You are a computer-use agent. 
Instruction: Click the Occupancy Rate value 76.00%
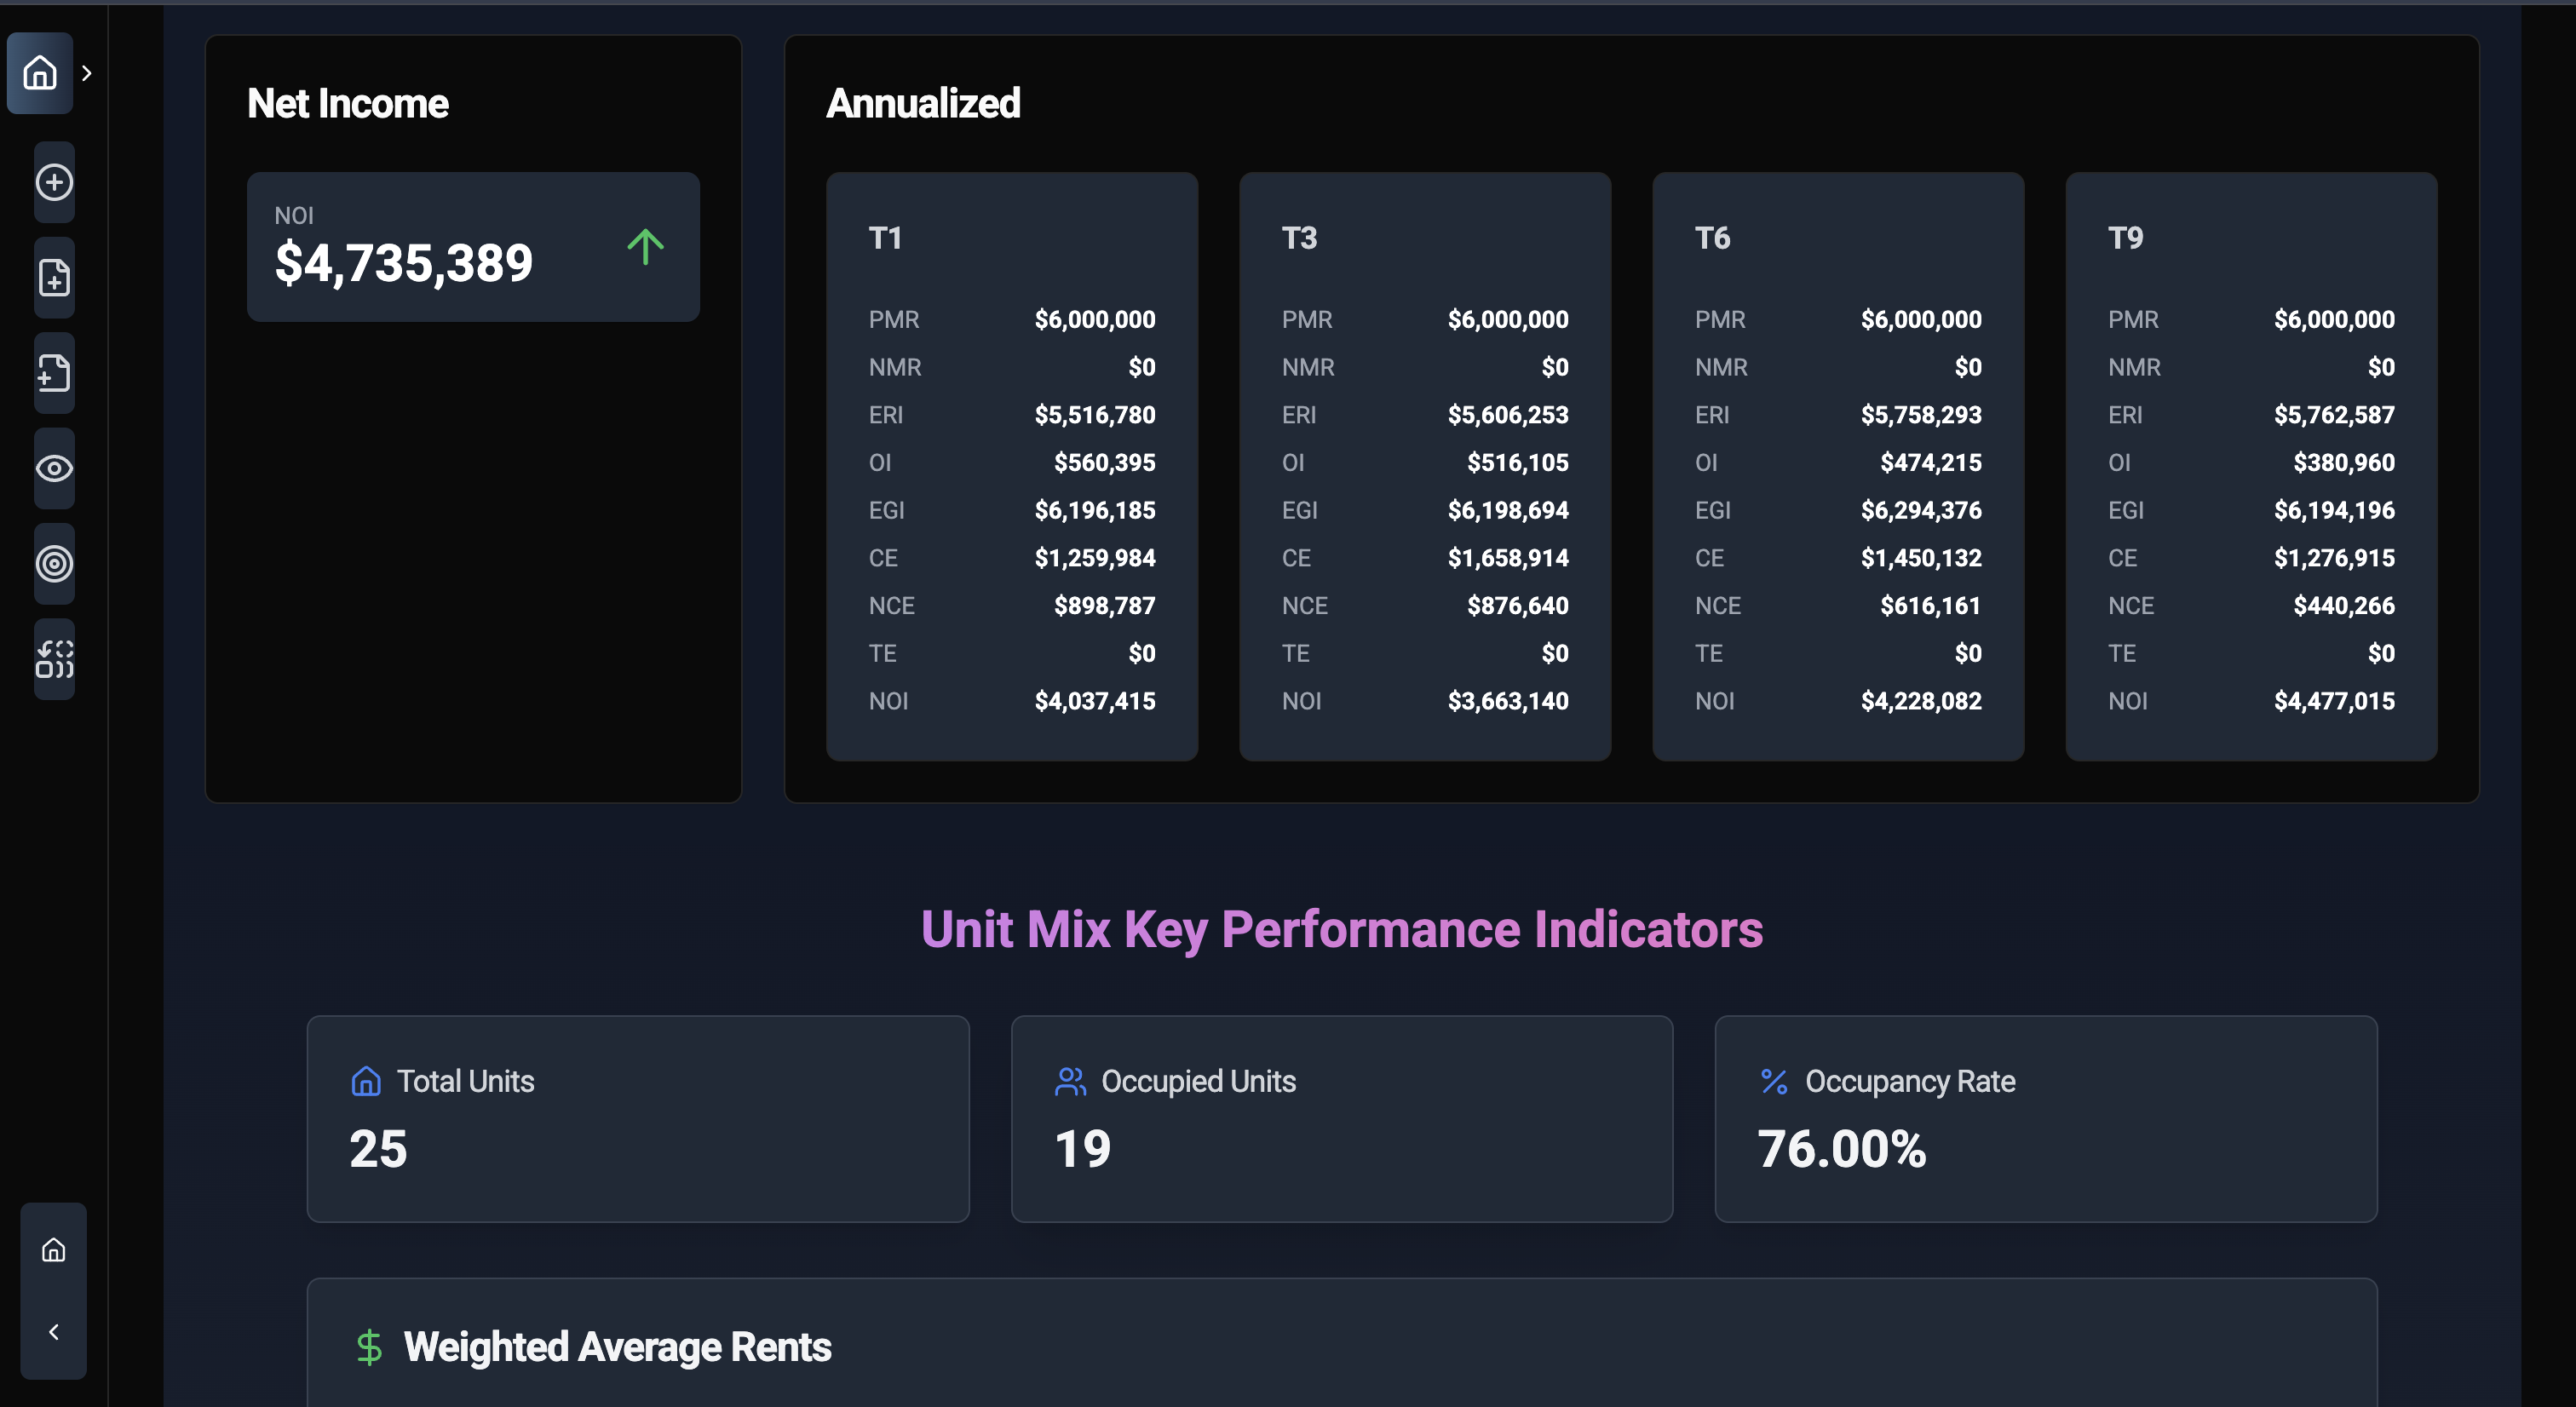point(1842,1149)
